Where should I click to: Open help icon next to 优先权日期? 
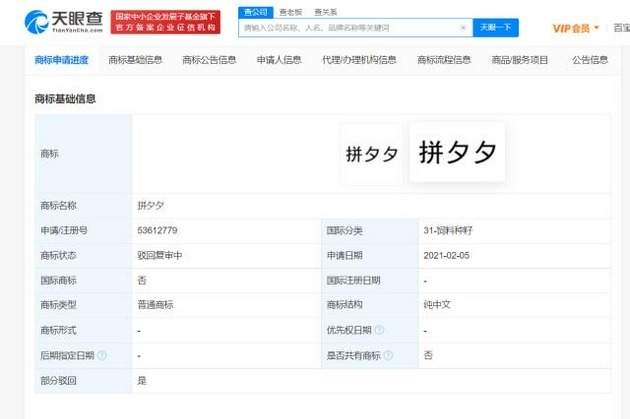click(379, 330)
